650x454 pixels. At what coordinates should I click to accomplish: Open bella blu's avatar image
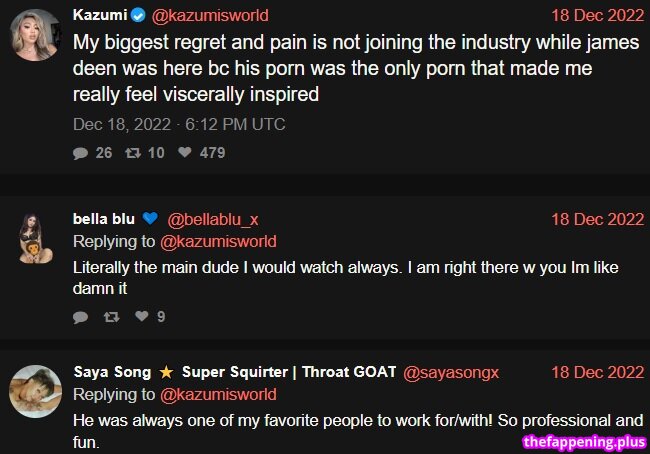click(36, 238)
